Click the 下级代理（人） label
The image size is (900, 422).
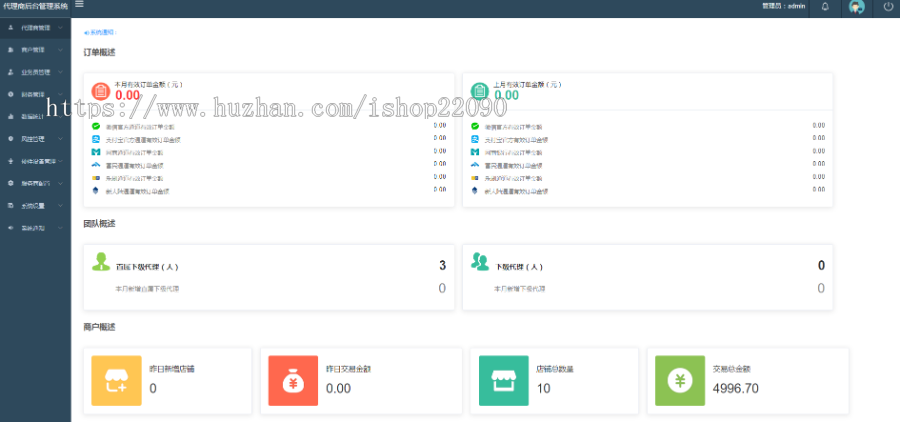[518, 267]
